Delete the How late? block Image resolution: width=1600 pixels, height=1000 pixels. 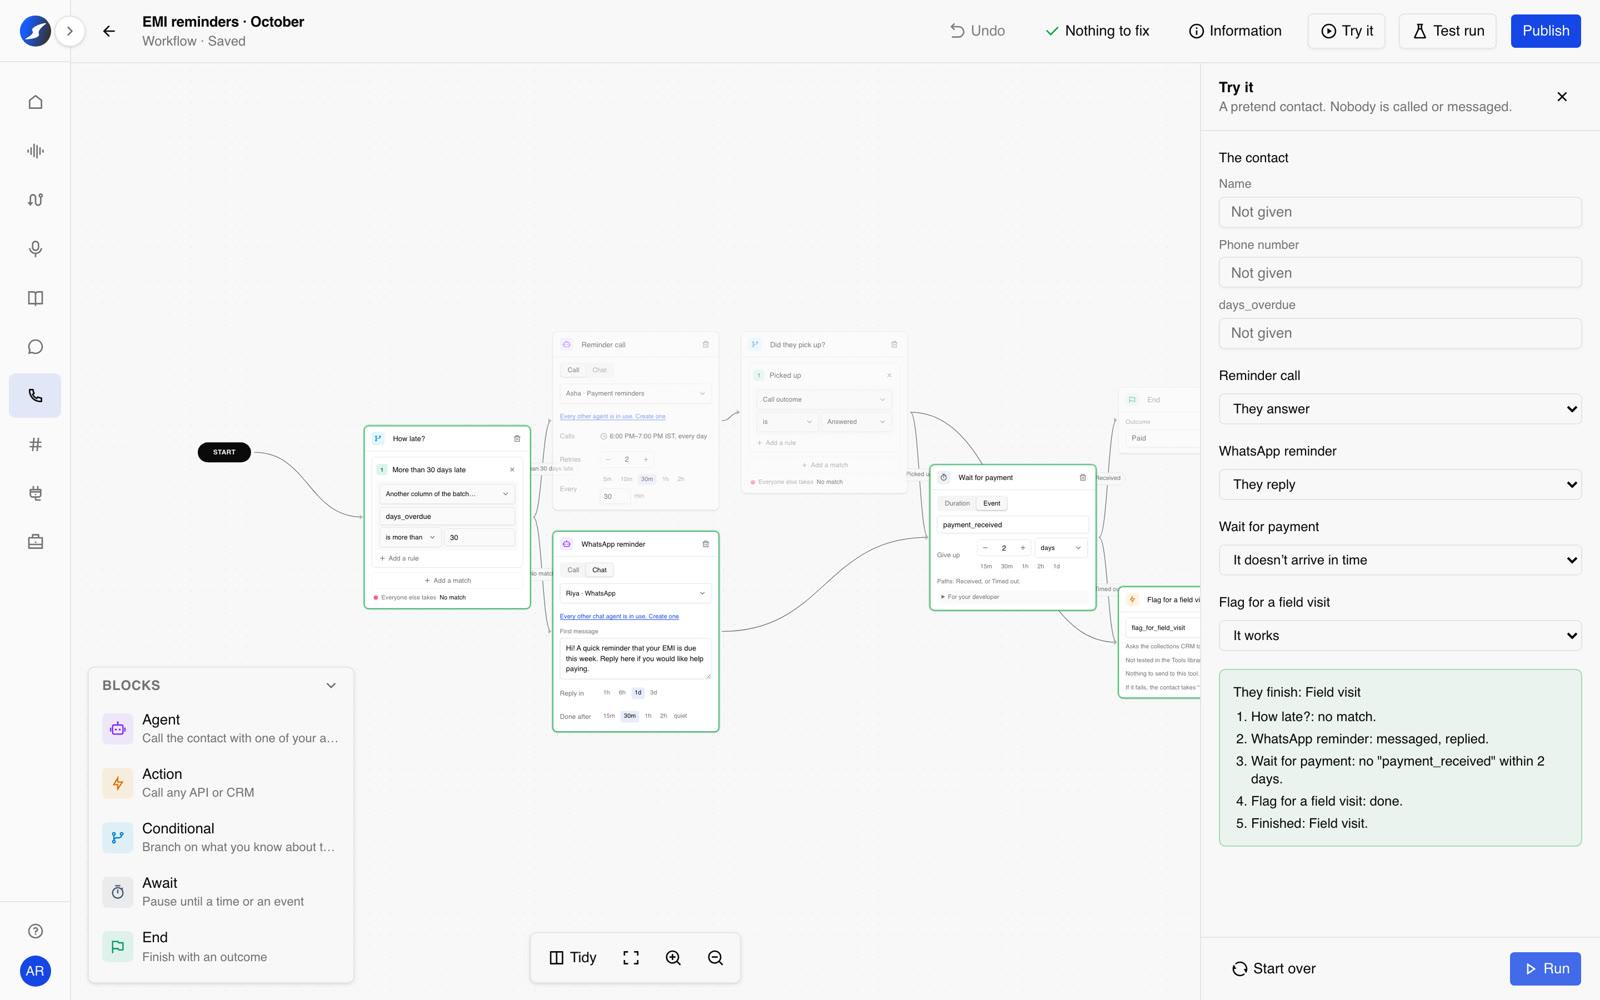[x=517, y=439]
